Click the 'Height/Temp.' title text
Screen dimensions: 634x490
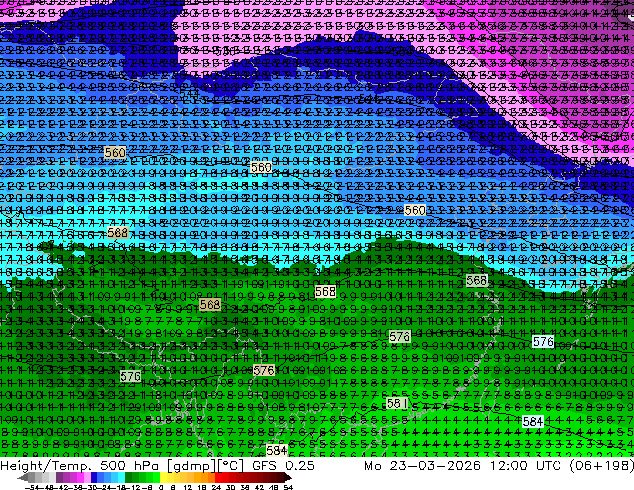[44, 466]
